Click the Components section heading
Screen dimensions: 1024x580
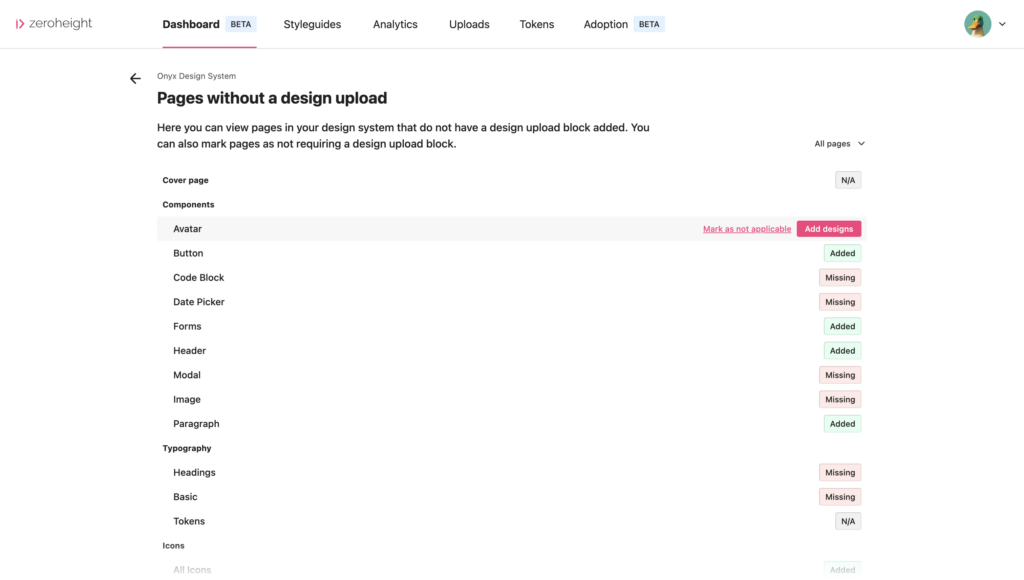pyautogui.click(x=188, y=204)
